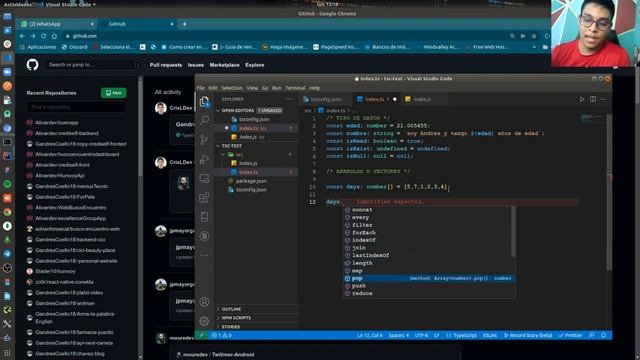Open tsconfig.json under TSC-TEST folder

pyautogui.click(x=256, y=190)
